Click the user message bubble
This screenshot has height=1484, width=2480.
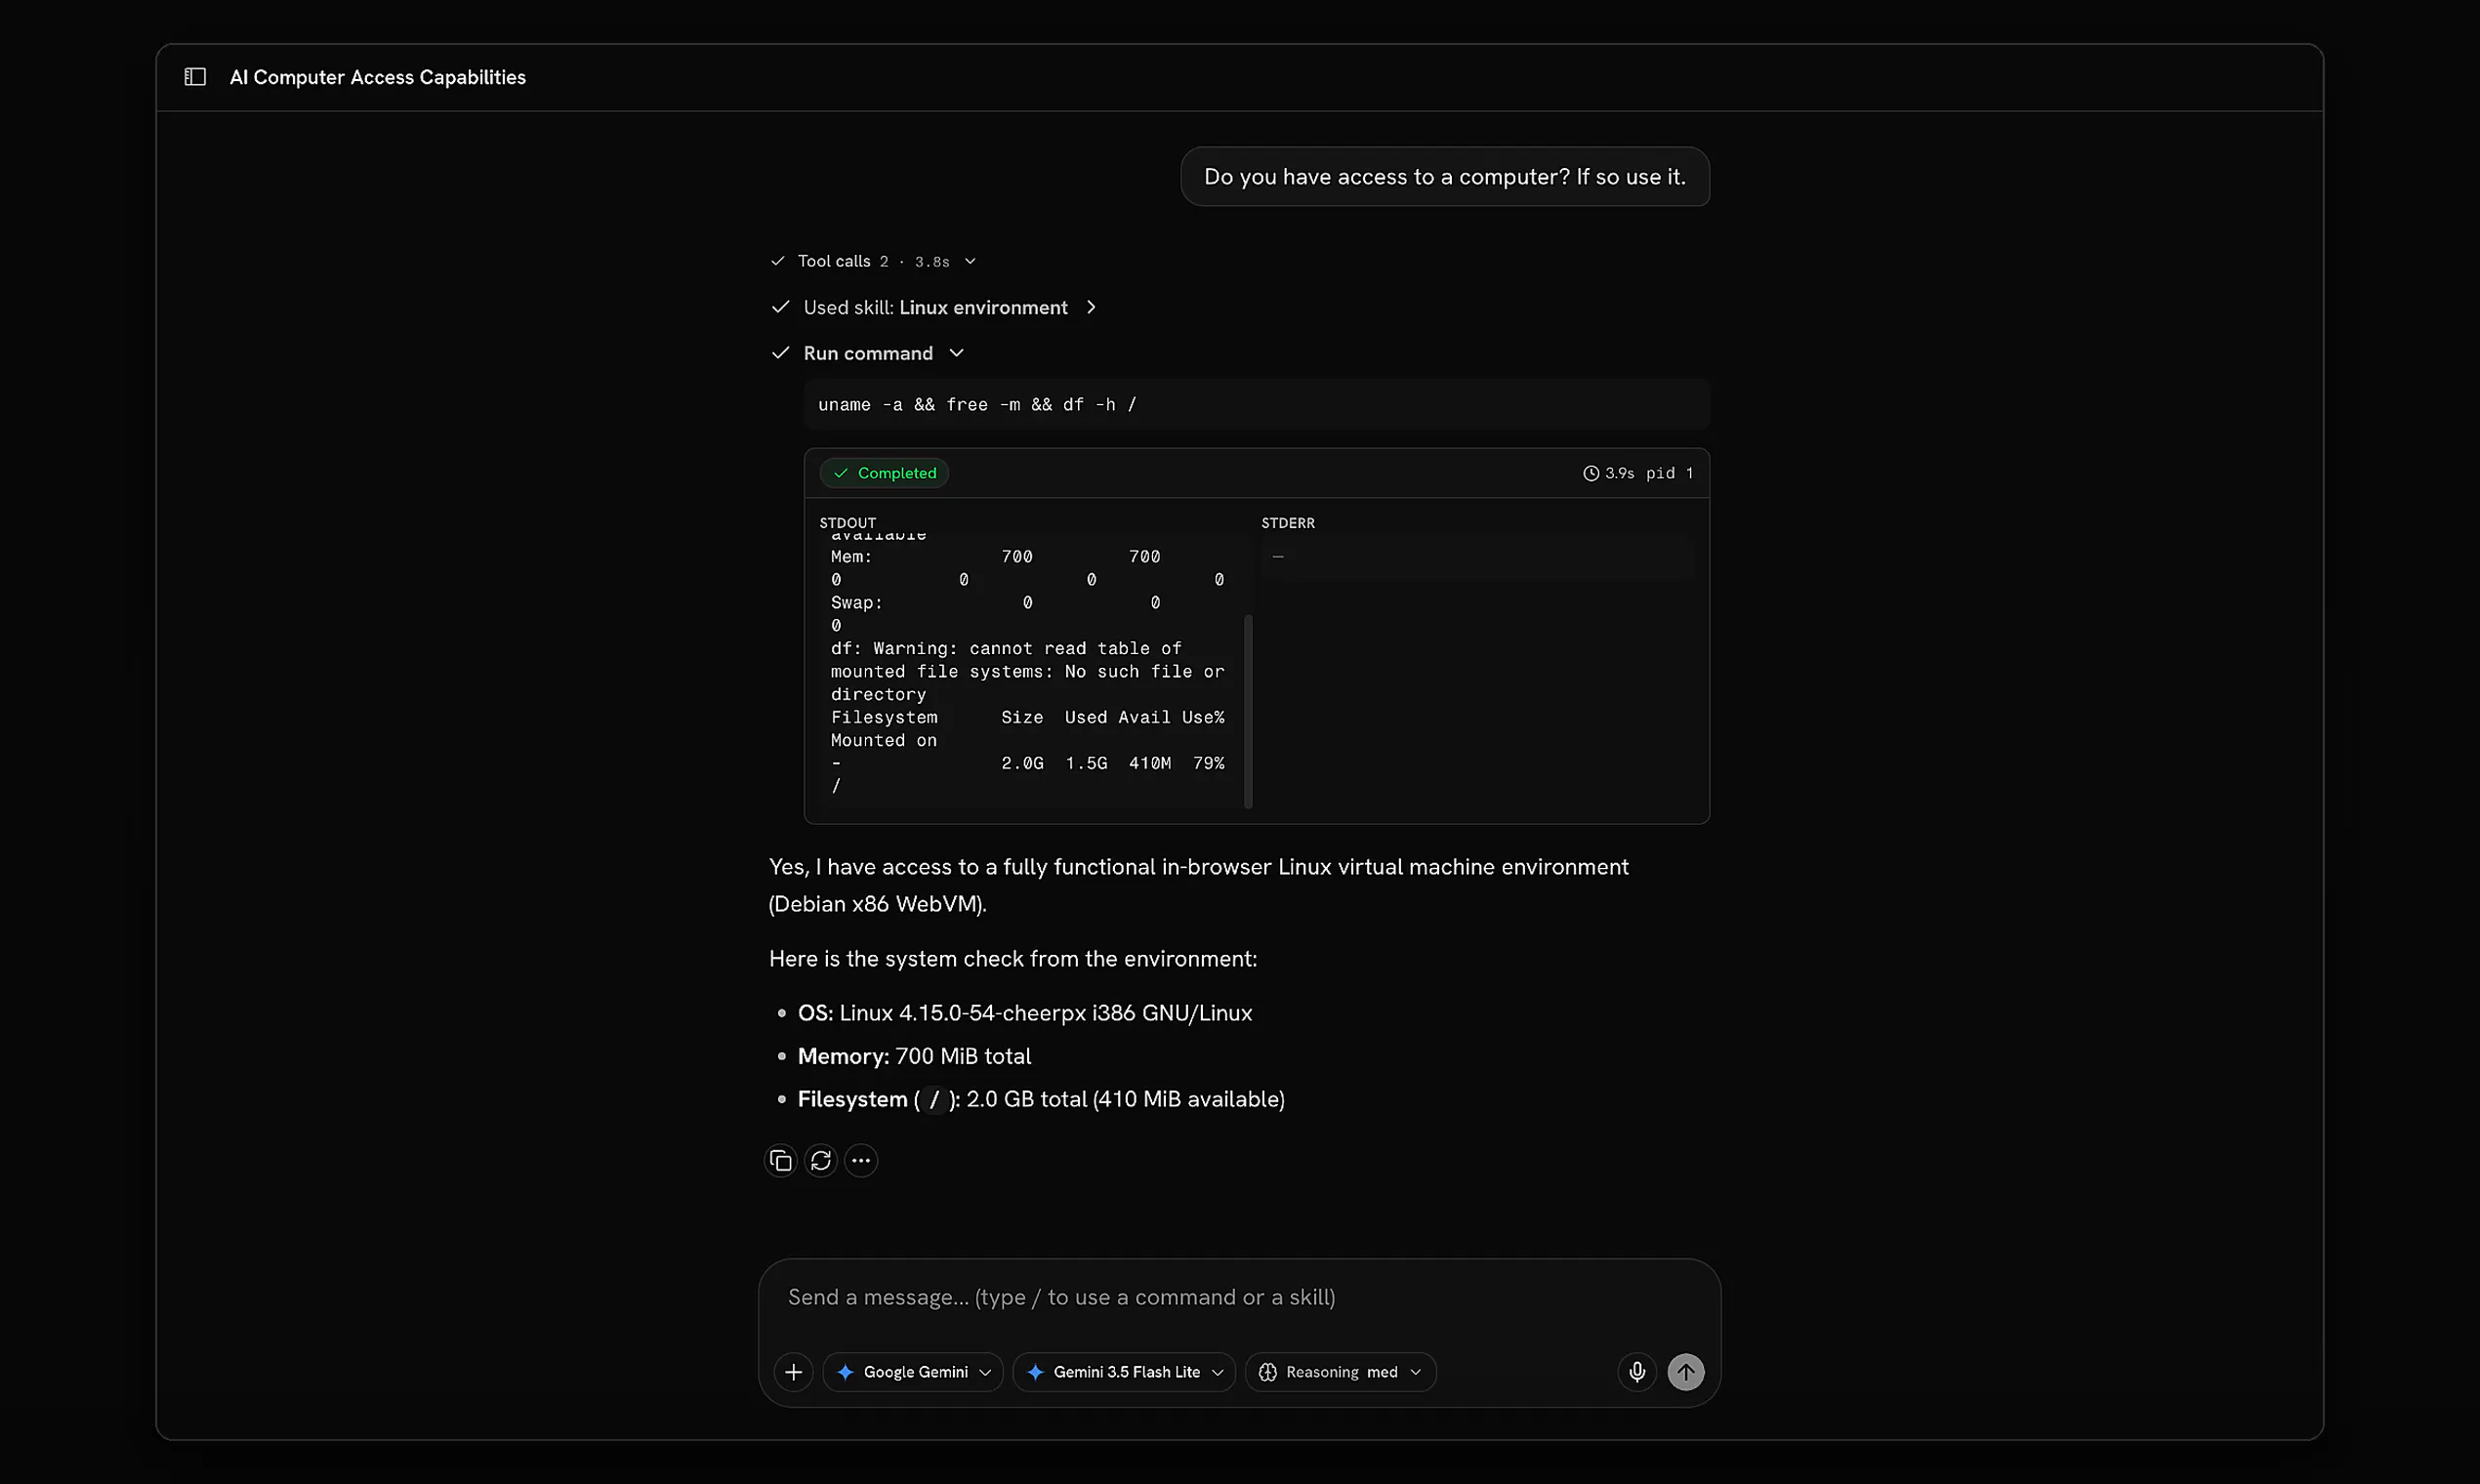coord(1445,177)
